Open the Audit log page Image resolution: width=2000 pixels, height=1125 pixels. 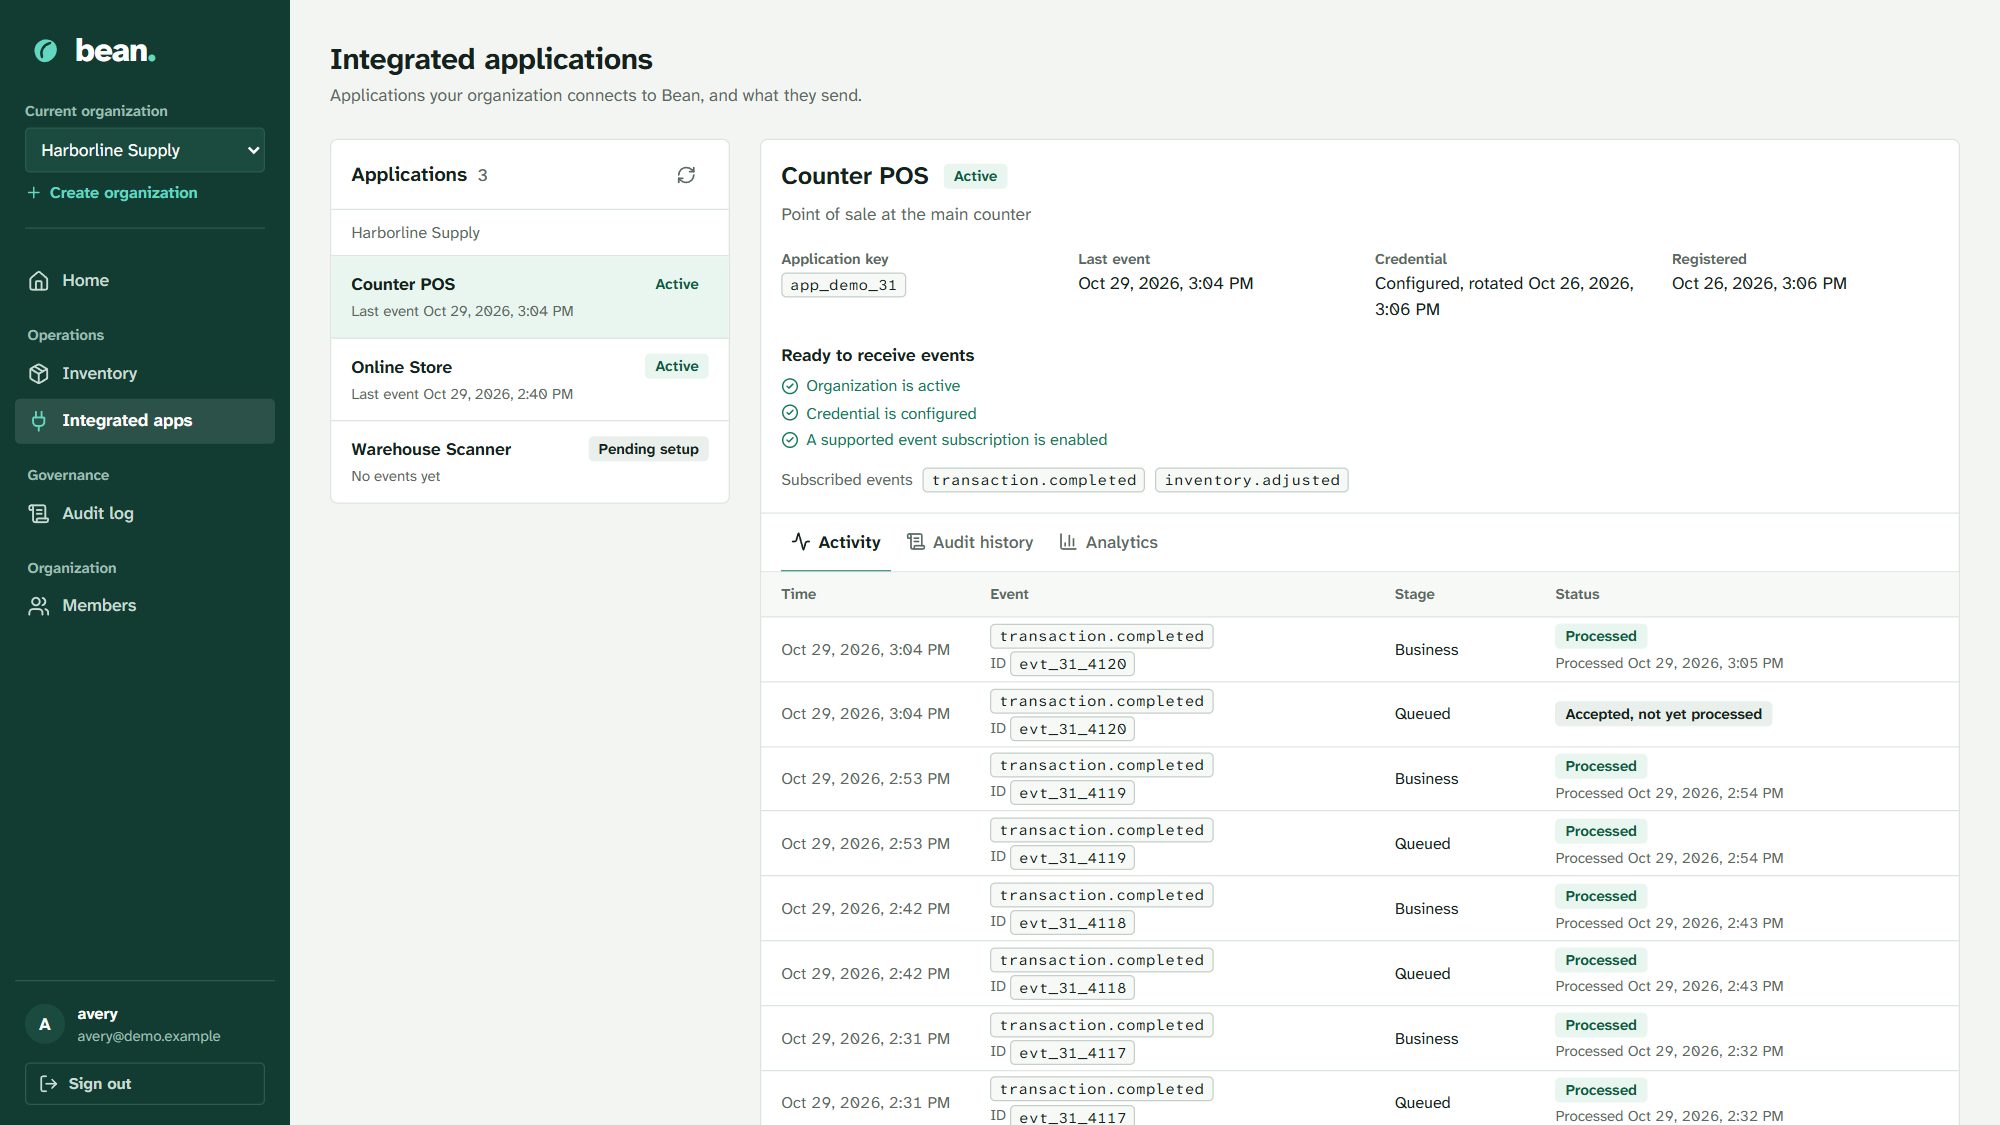[x=145, y=514]
